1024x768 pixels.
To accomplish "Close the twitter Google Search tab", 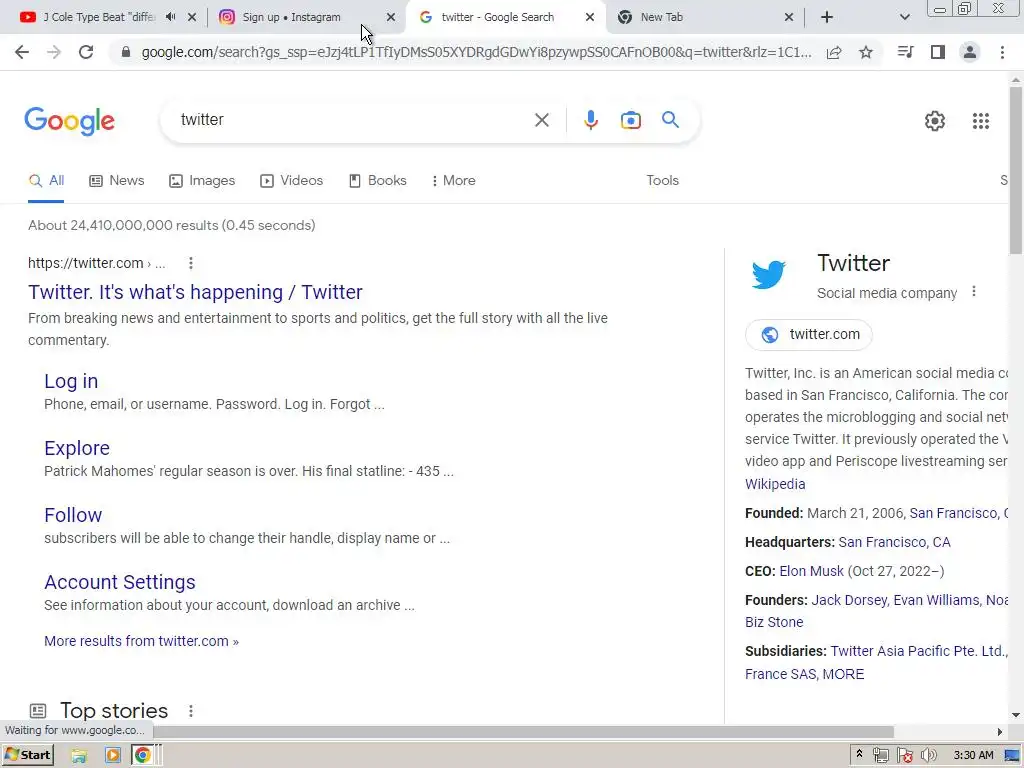I will [x=590, y=17].
